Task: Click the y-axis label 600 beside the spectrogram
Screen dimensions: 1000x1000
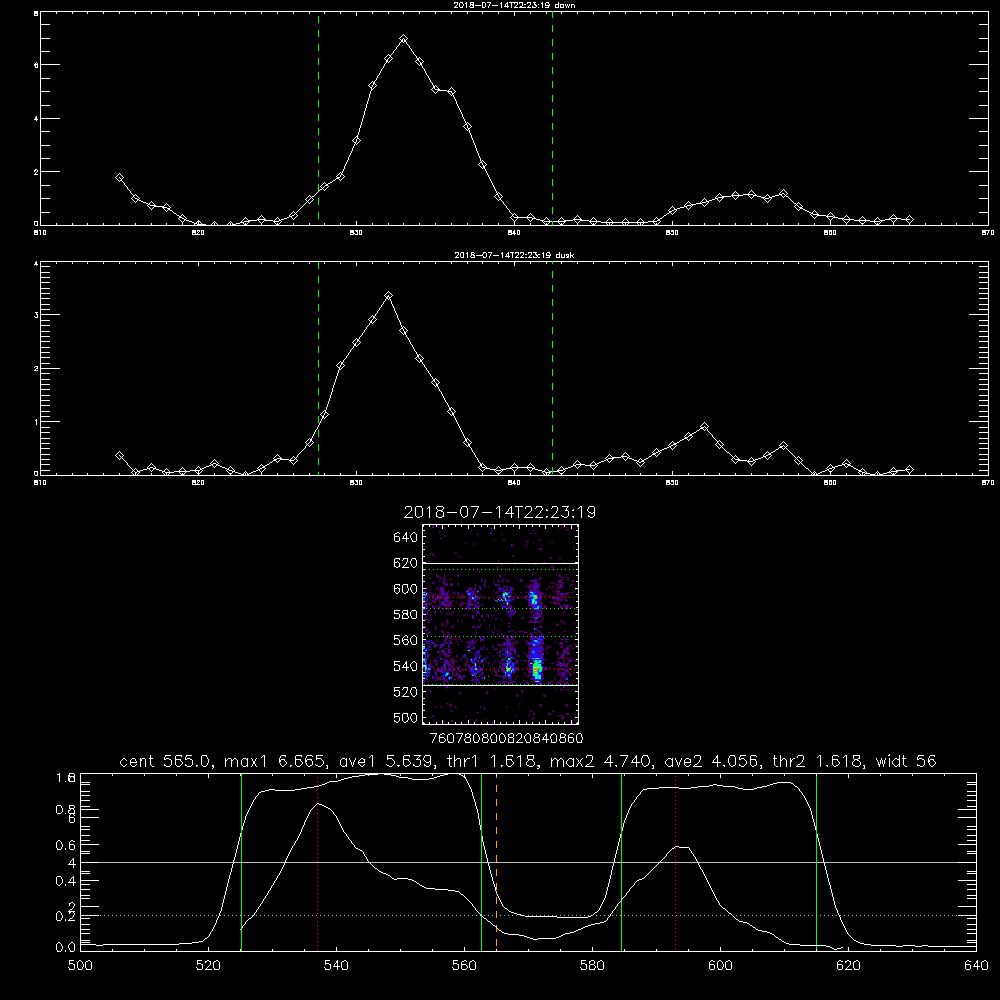Action: click(x=406, y=589)
